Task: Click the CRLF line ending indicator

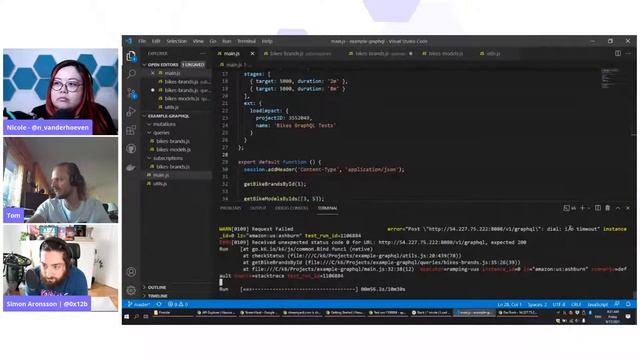Action: click(576, 304)
